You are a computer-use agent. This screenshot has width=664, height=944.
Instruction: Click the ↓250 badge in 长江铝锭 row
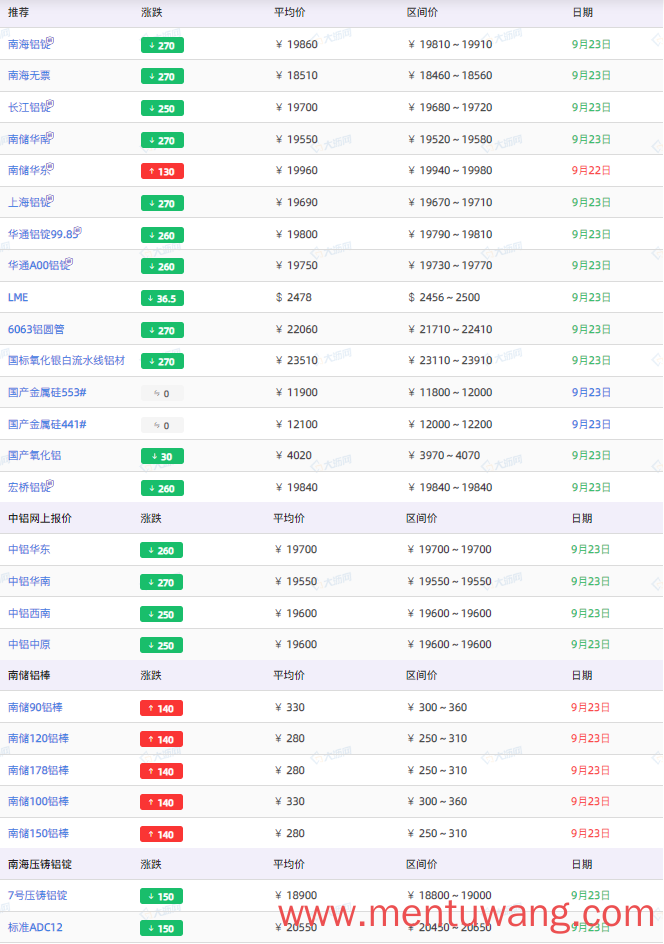click(162, 108)
